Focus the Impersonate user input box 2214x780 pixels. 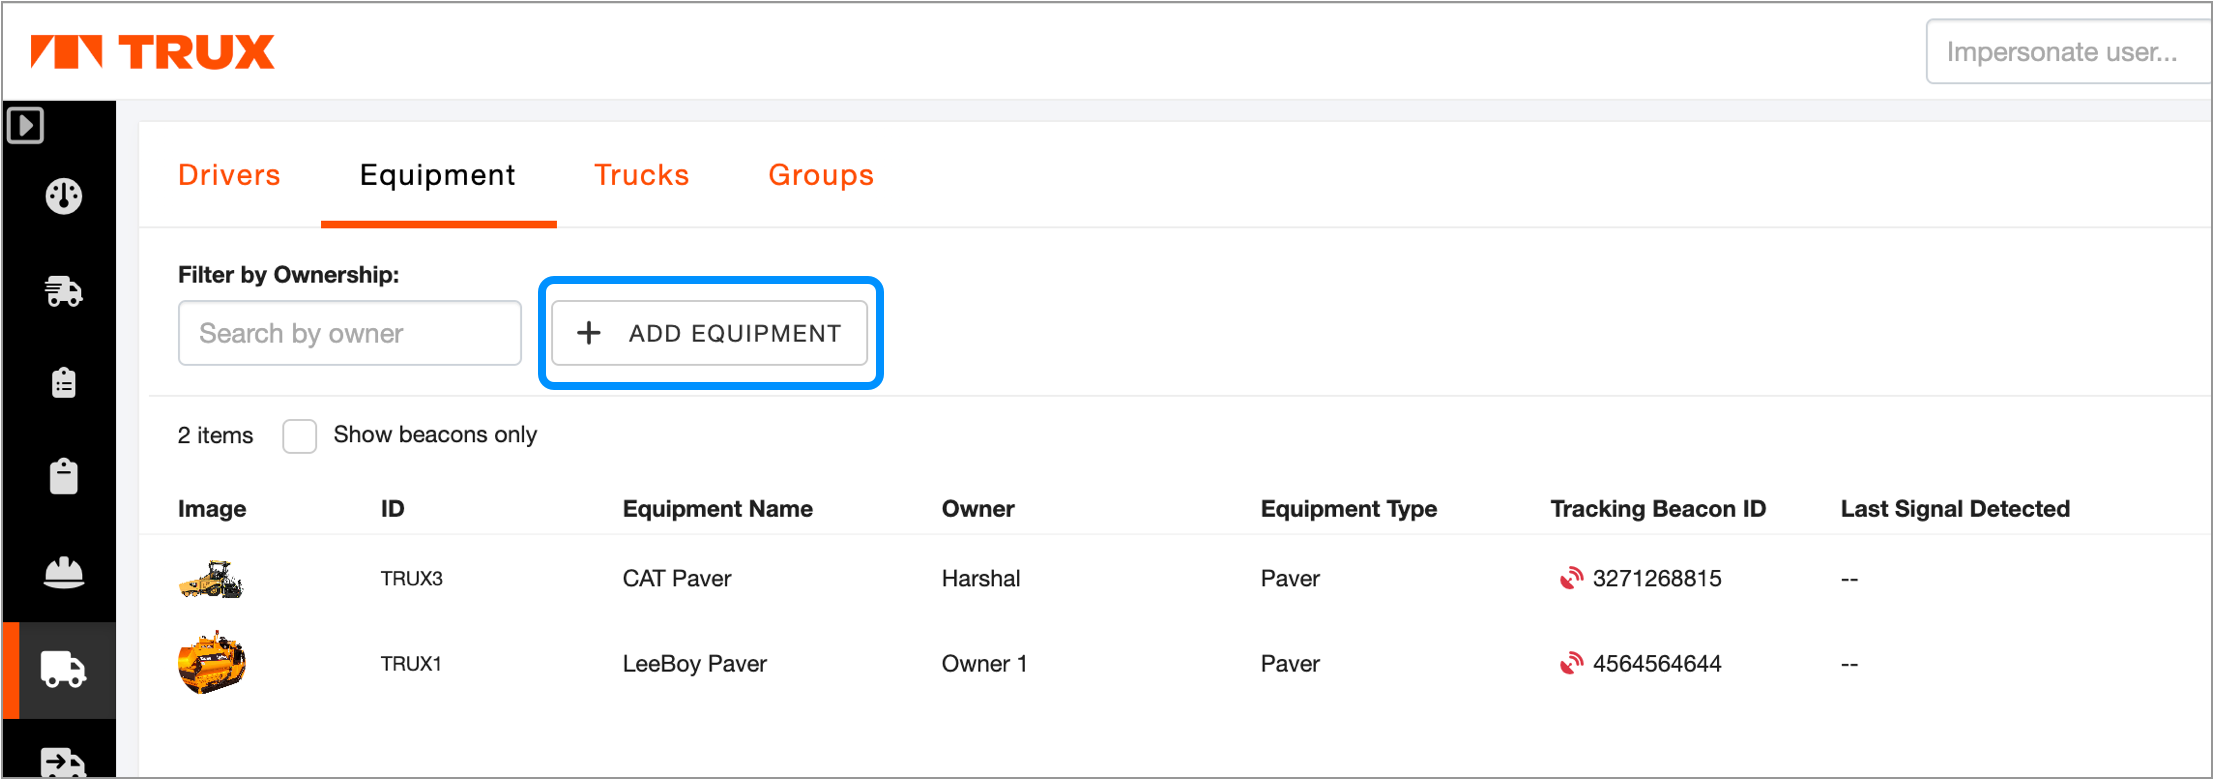click(x=2066, y=52)
